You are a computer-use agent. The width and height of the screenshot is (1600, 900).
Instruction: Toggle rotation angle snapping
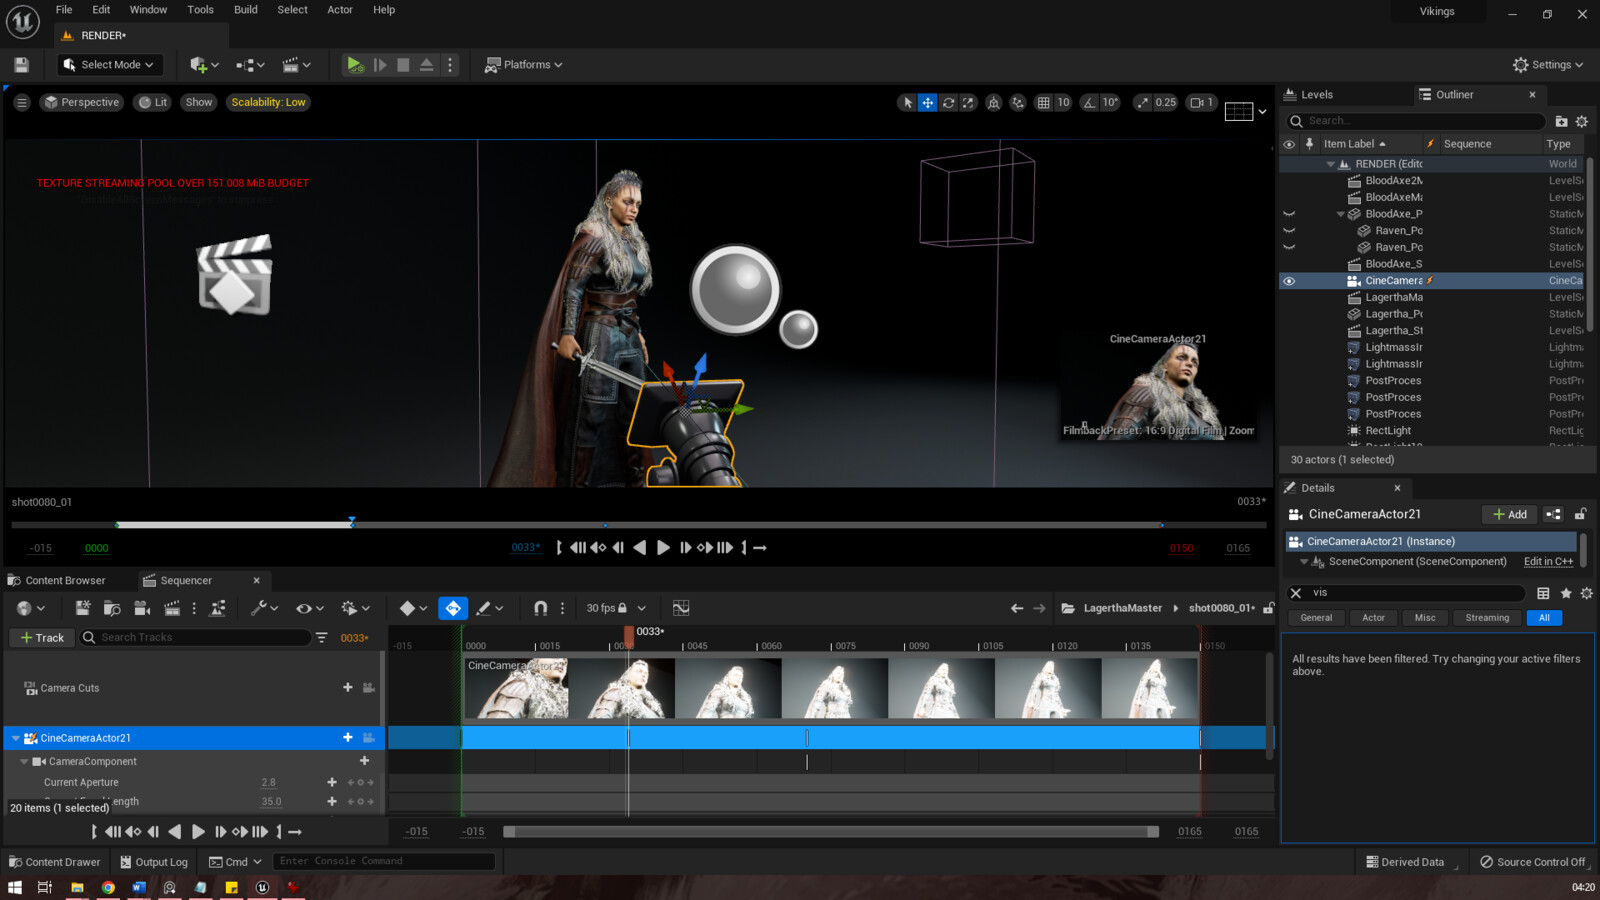[x=1089, y=102]
